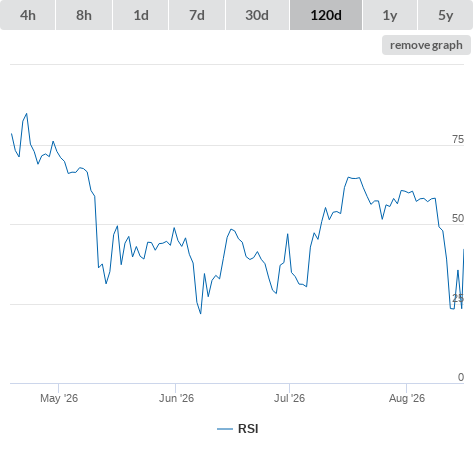Click the blue RSI legend line marker
Image resolution: width=474 pixels, height=455 pixels.
[x=225, y=429]
